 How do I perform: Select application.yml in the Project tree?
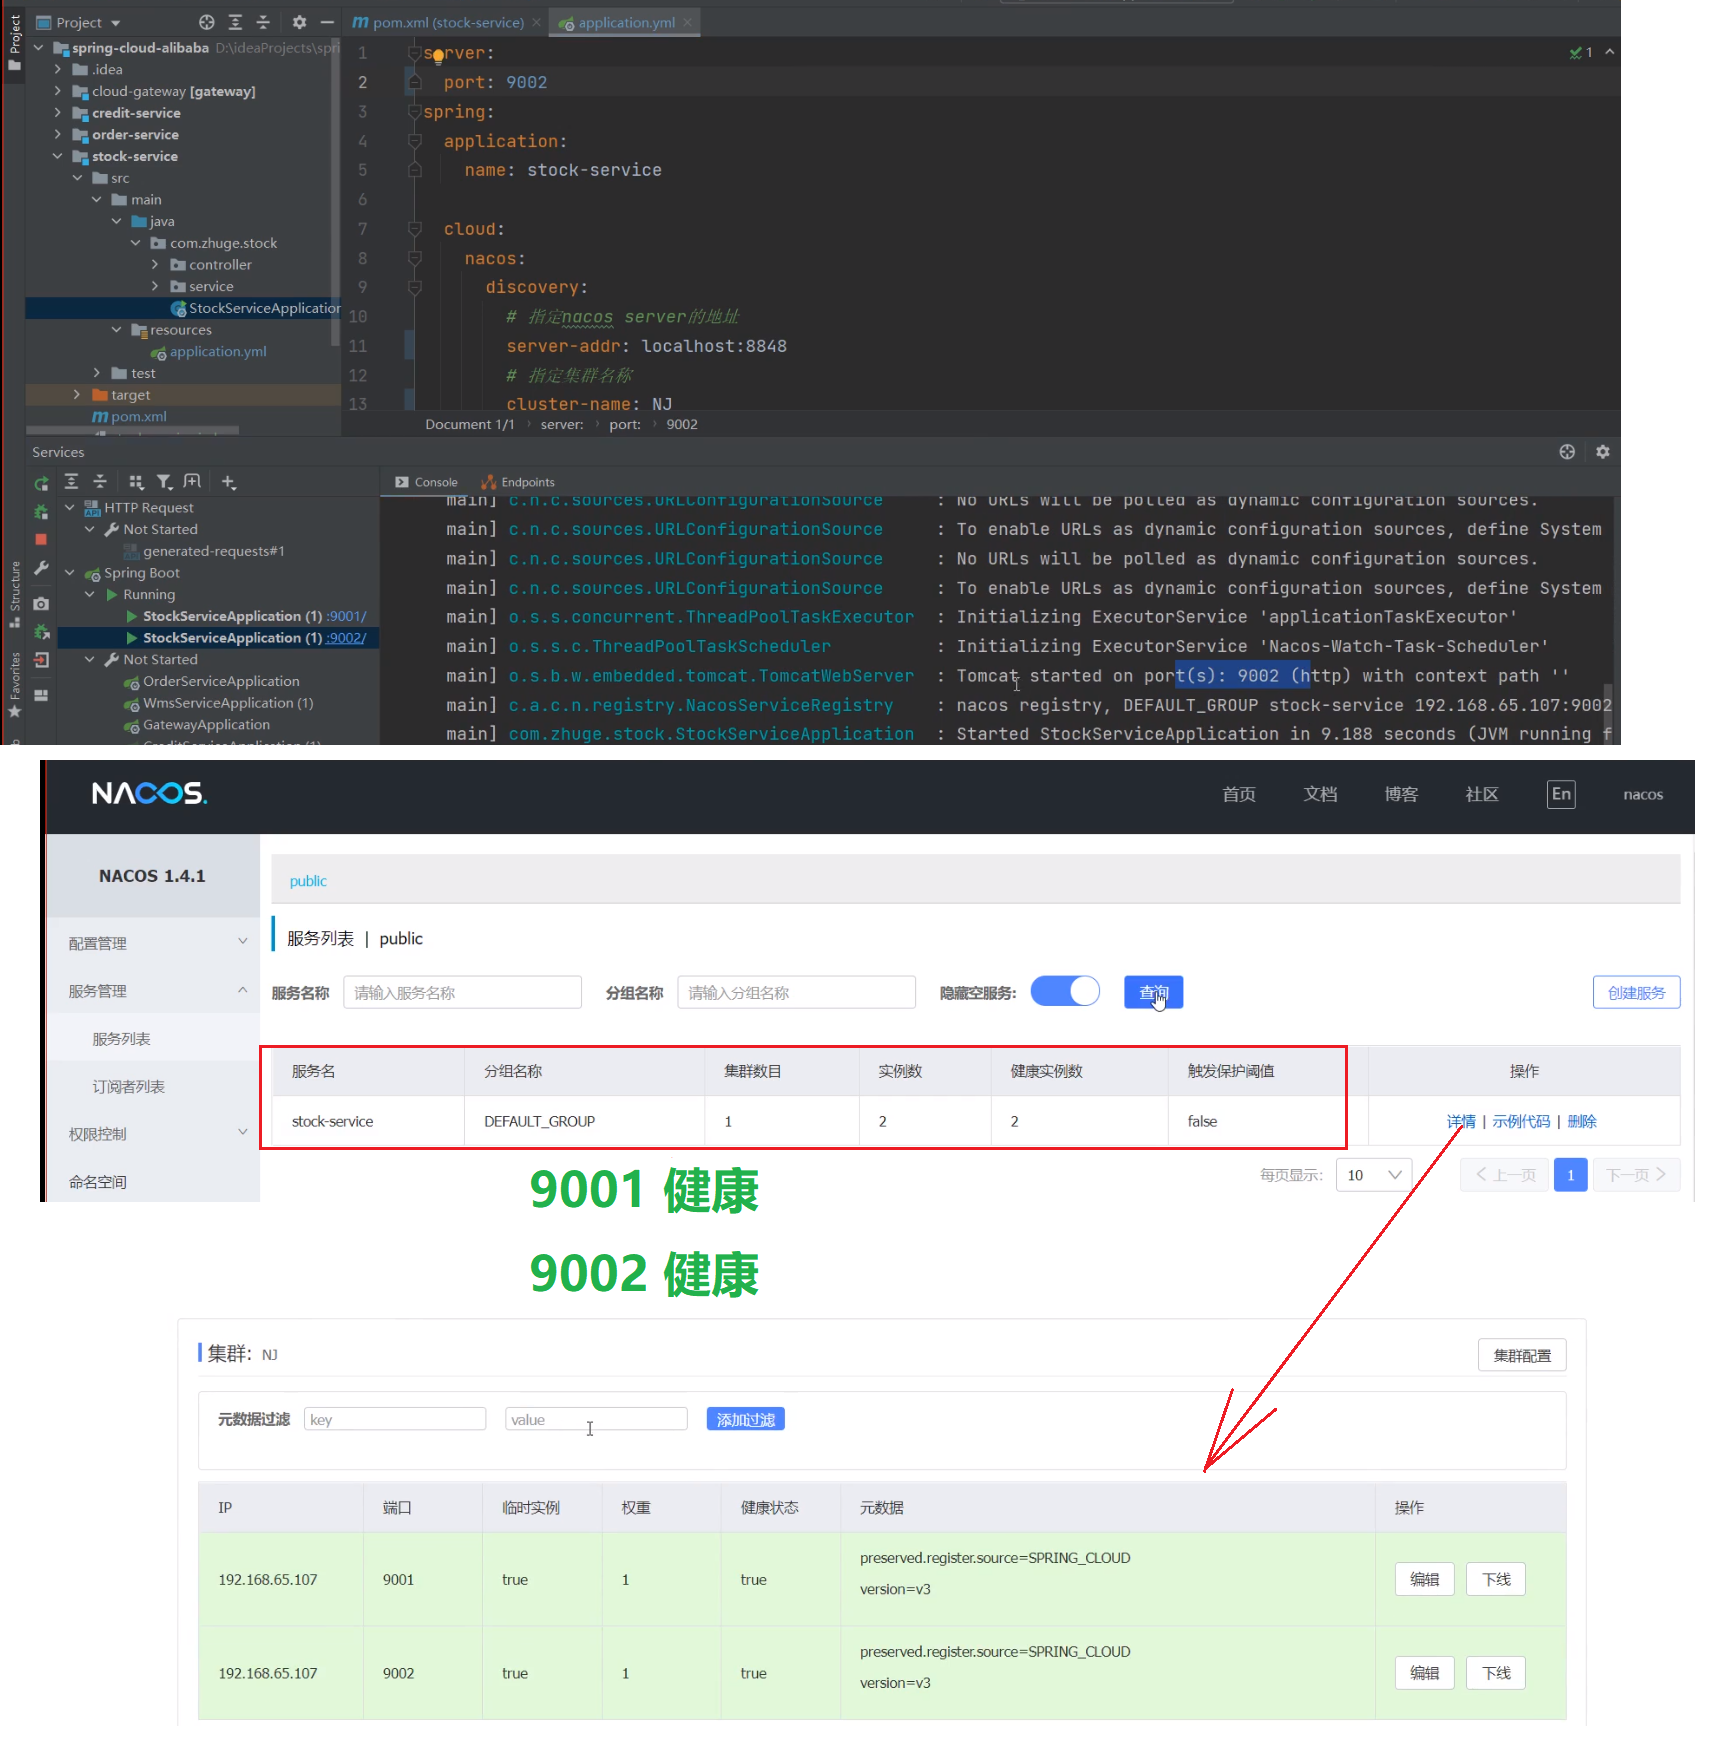217,352
